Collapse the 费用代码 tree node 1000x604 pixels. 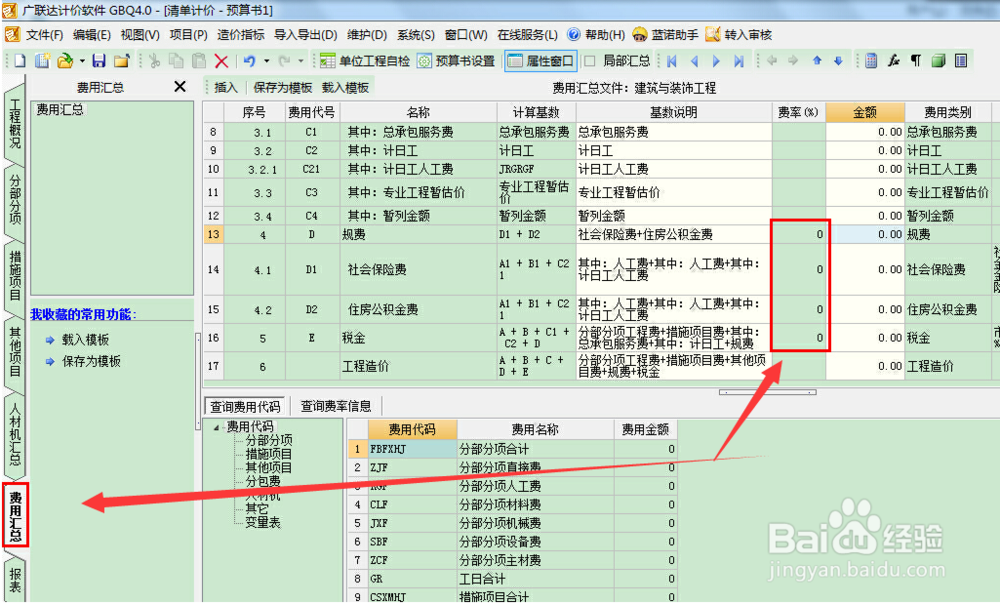pyautogui.click(x=216, y=427)
